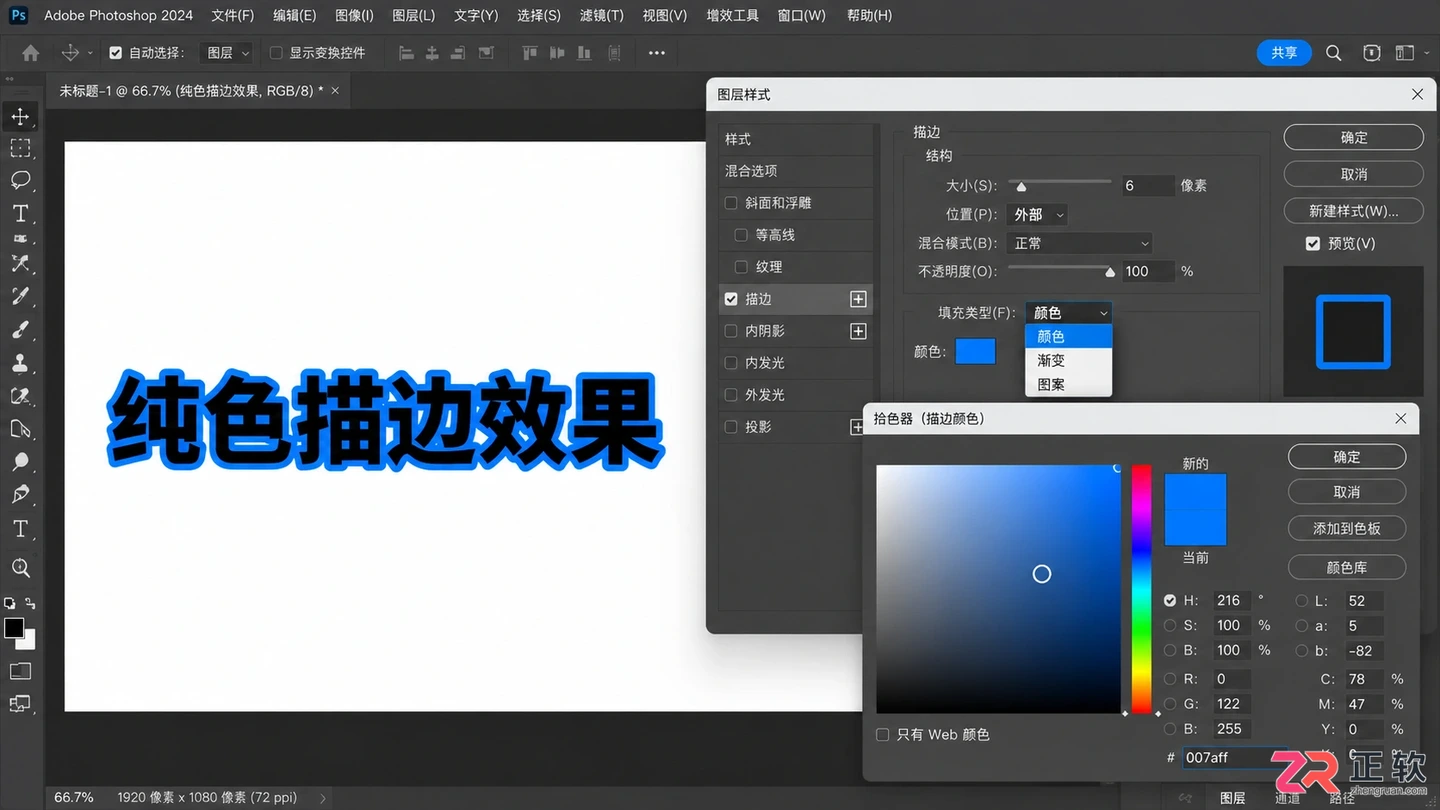Close the 未标题-1 document tab
Screen dimensions: 1440x810
coord(335,90)
